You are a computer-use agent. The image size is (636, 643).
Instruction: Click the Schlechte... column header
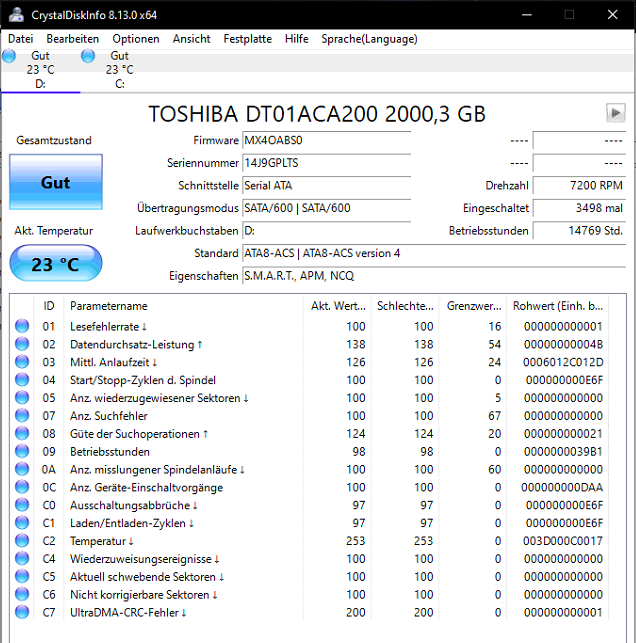(x=405, y=306)
